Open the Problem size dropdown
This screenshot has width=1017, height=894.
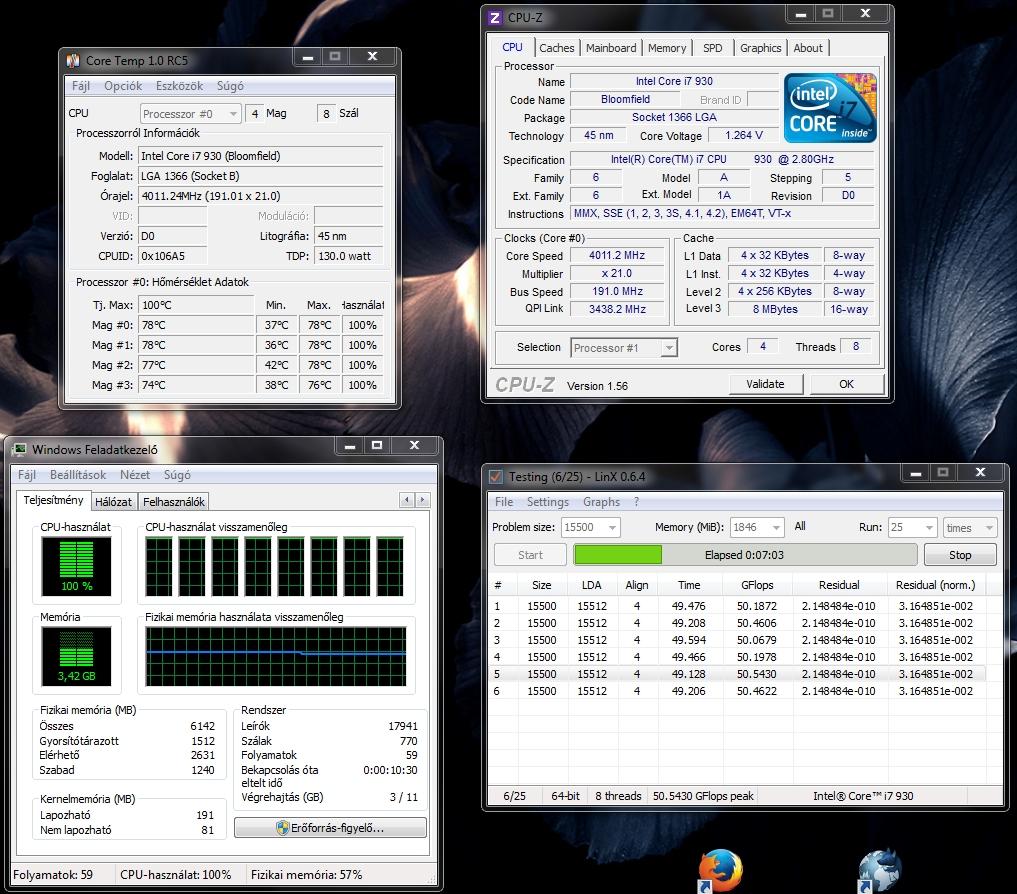(x=590, y=527)
